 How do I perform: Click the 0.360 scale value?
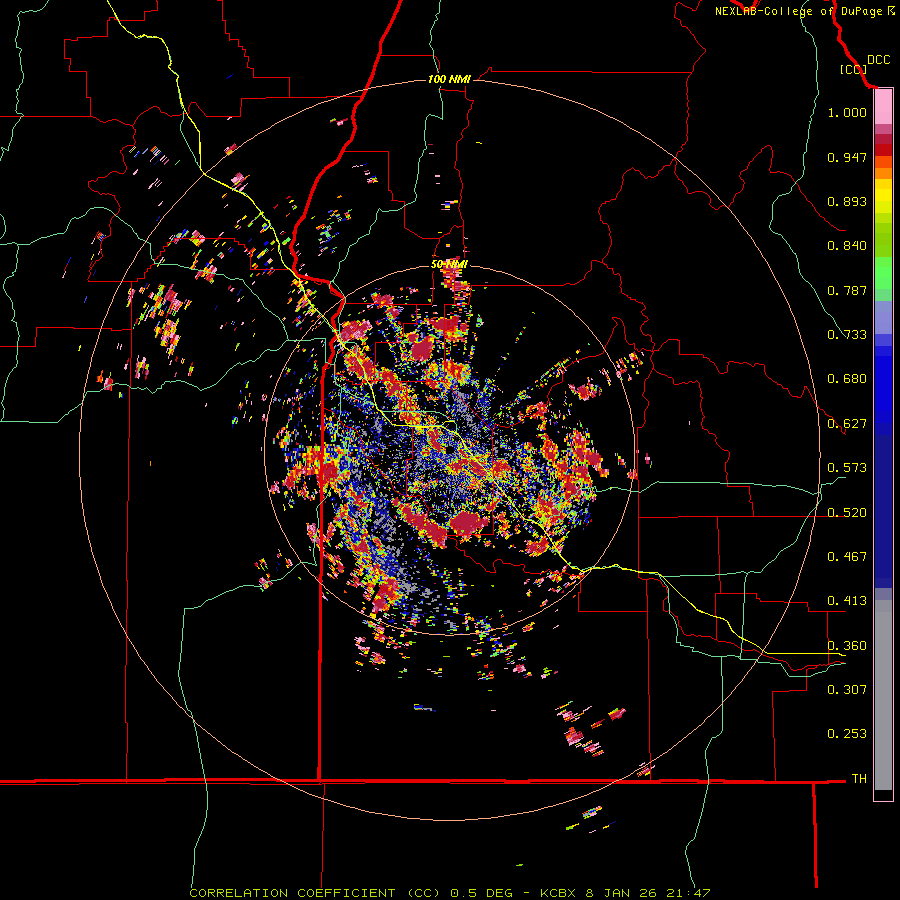point(847,646)
